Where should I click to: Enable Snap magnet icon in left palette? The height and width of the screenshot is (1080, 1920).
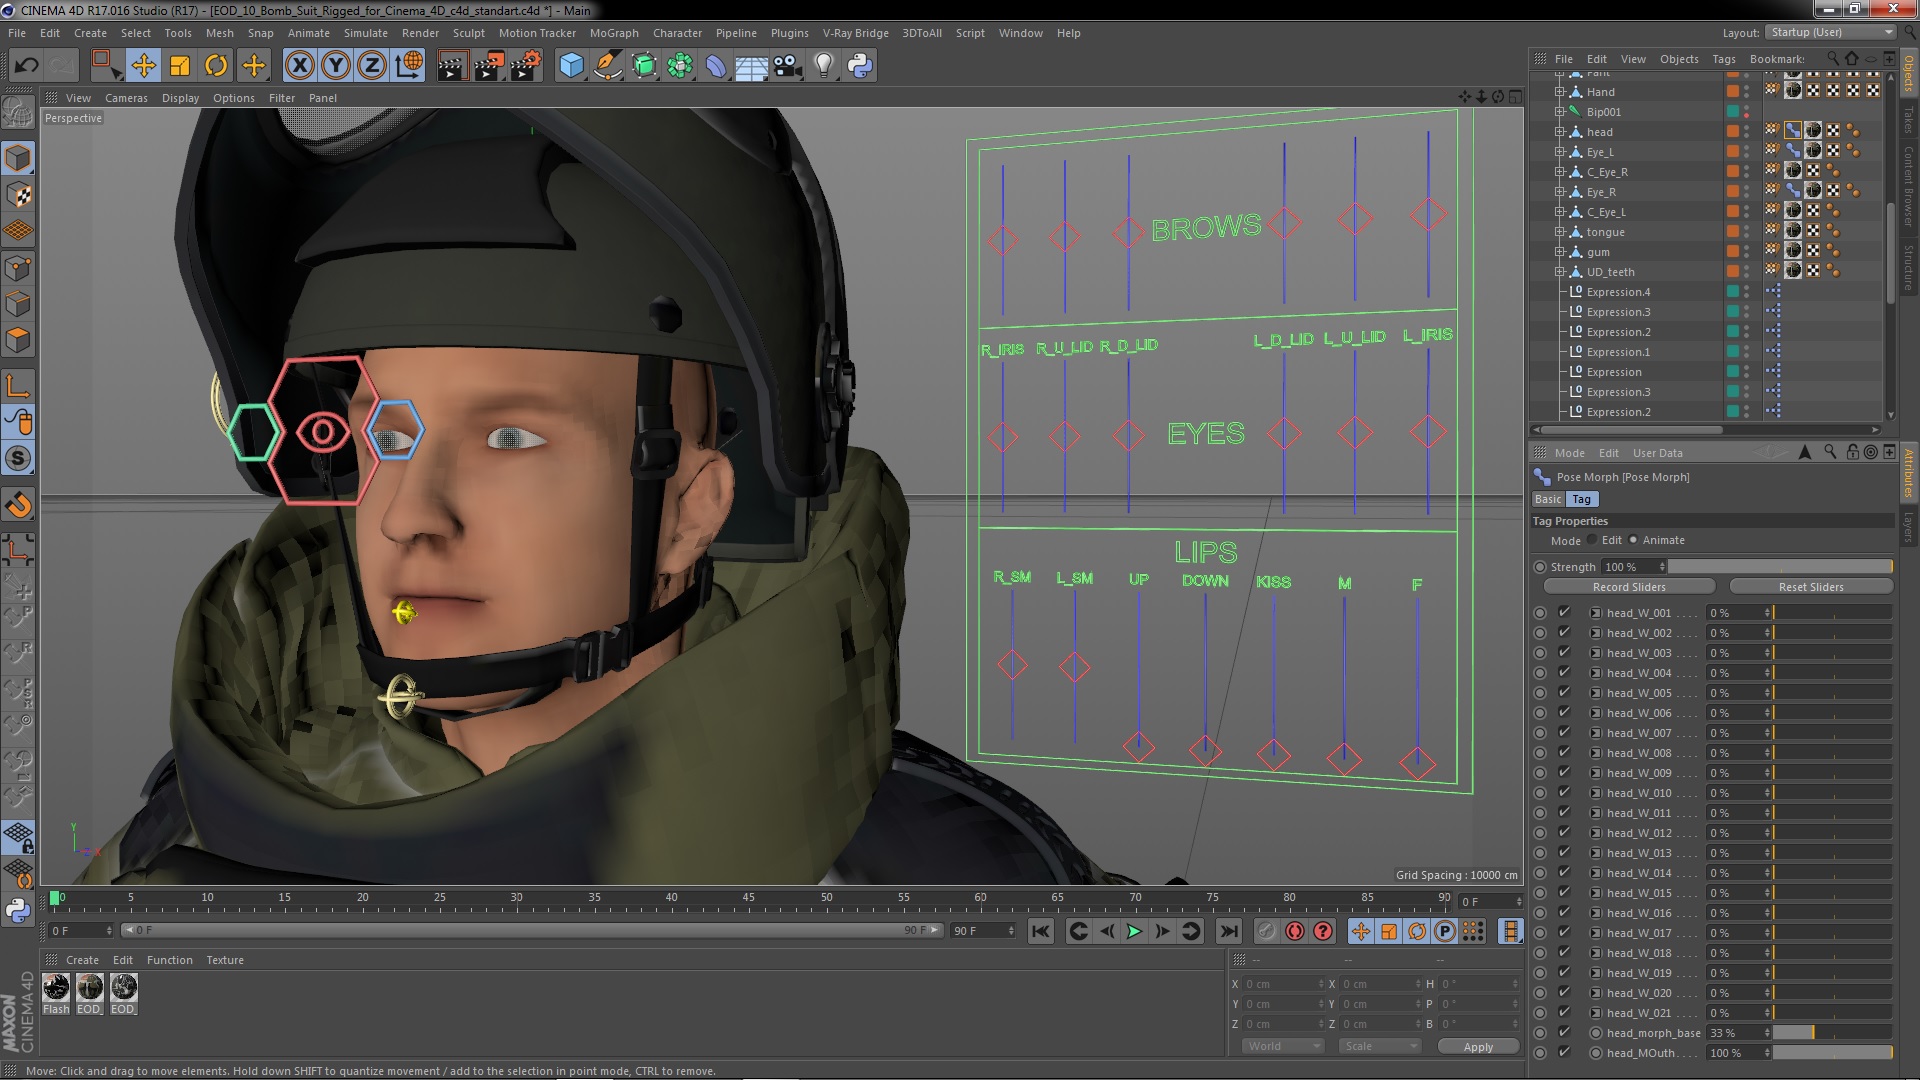click(x=18, y=505)
